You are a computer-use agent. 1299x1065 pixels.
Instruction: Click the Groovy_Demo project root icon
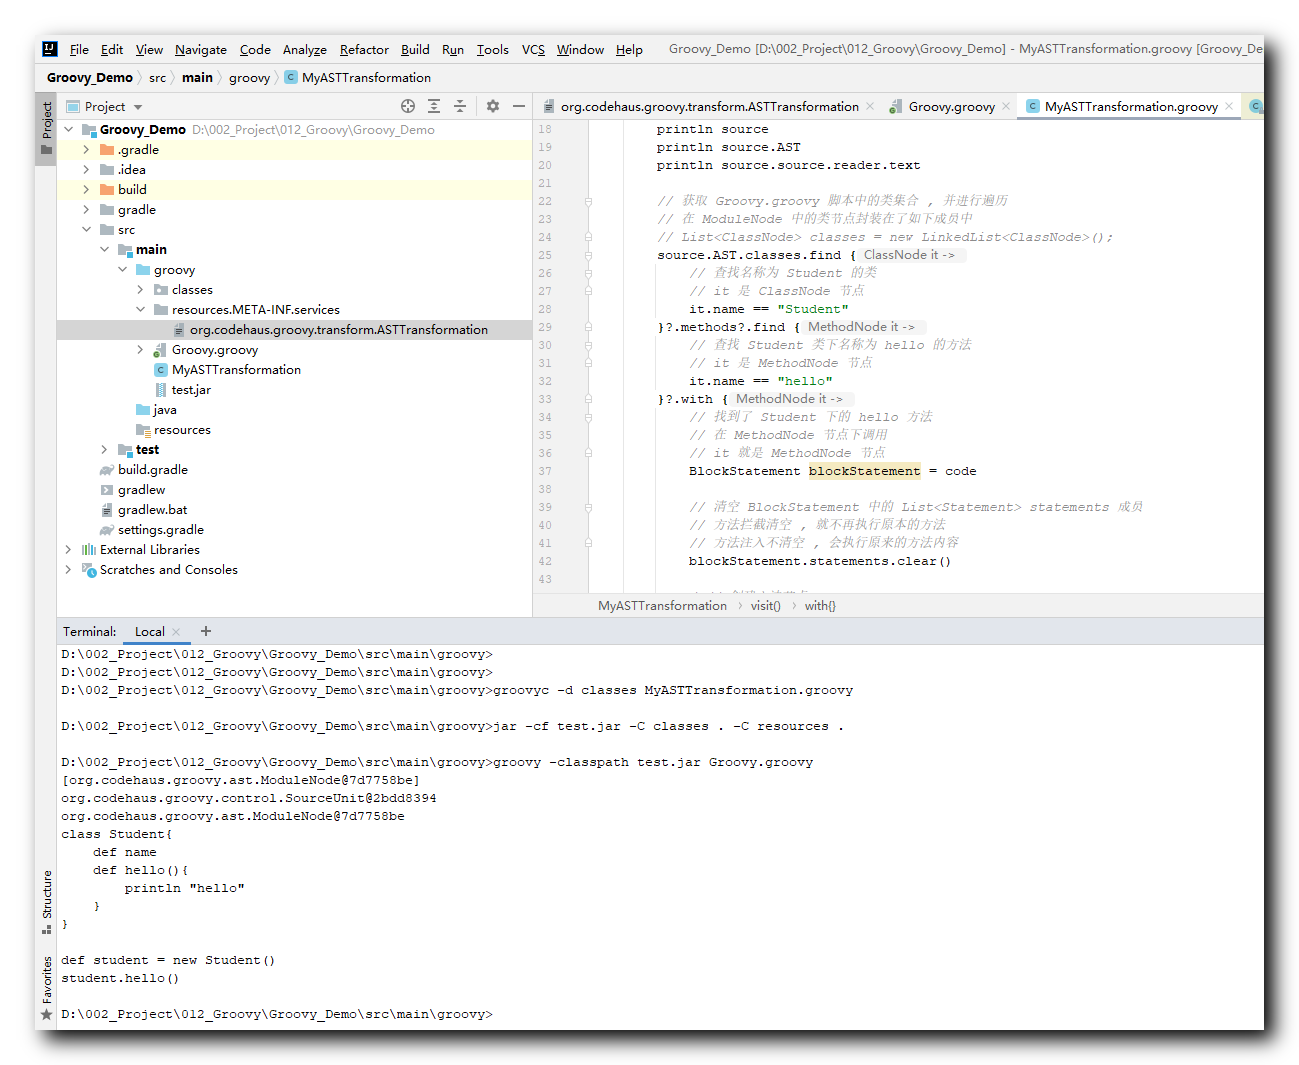(x=89, y=130)
